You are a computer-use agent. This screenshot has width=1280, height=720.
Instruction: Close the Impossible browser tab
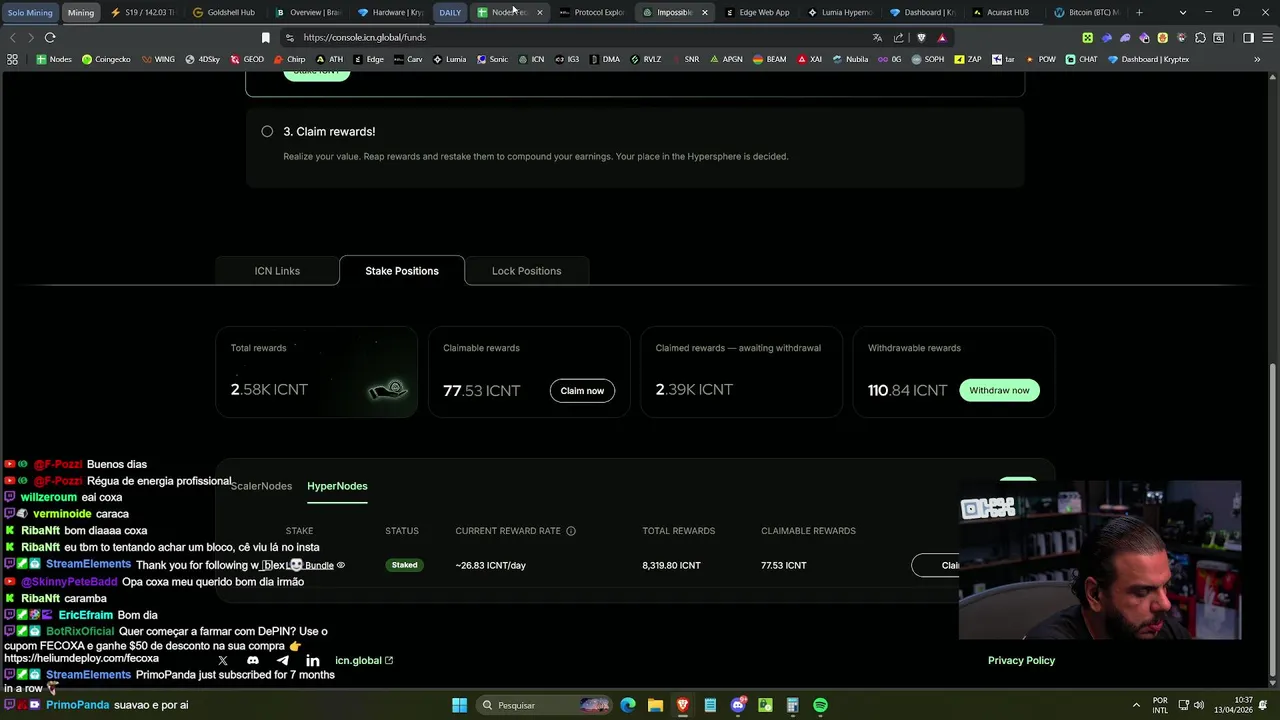[x=705, y=12]
